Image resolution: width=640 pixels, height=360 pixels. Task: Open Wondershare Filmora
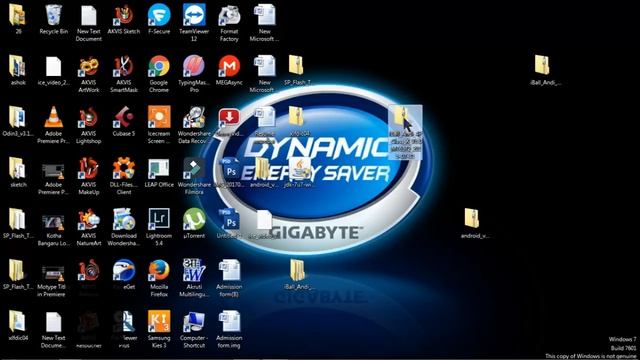(194, 168)
